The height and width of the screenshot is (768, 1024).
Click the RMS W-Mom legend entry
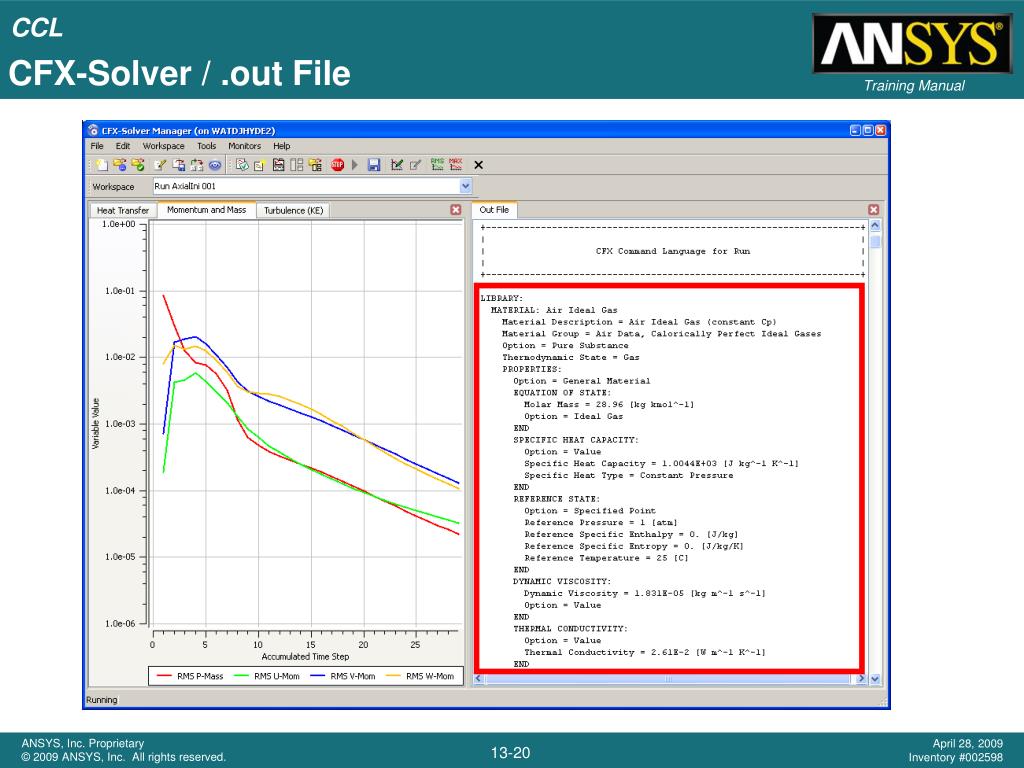(x=420, y=676)
